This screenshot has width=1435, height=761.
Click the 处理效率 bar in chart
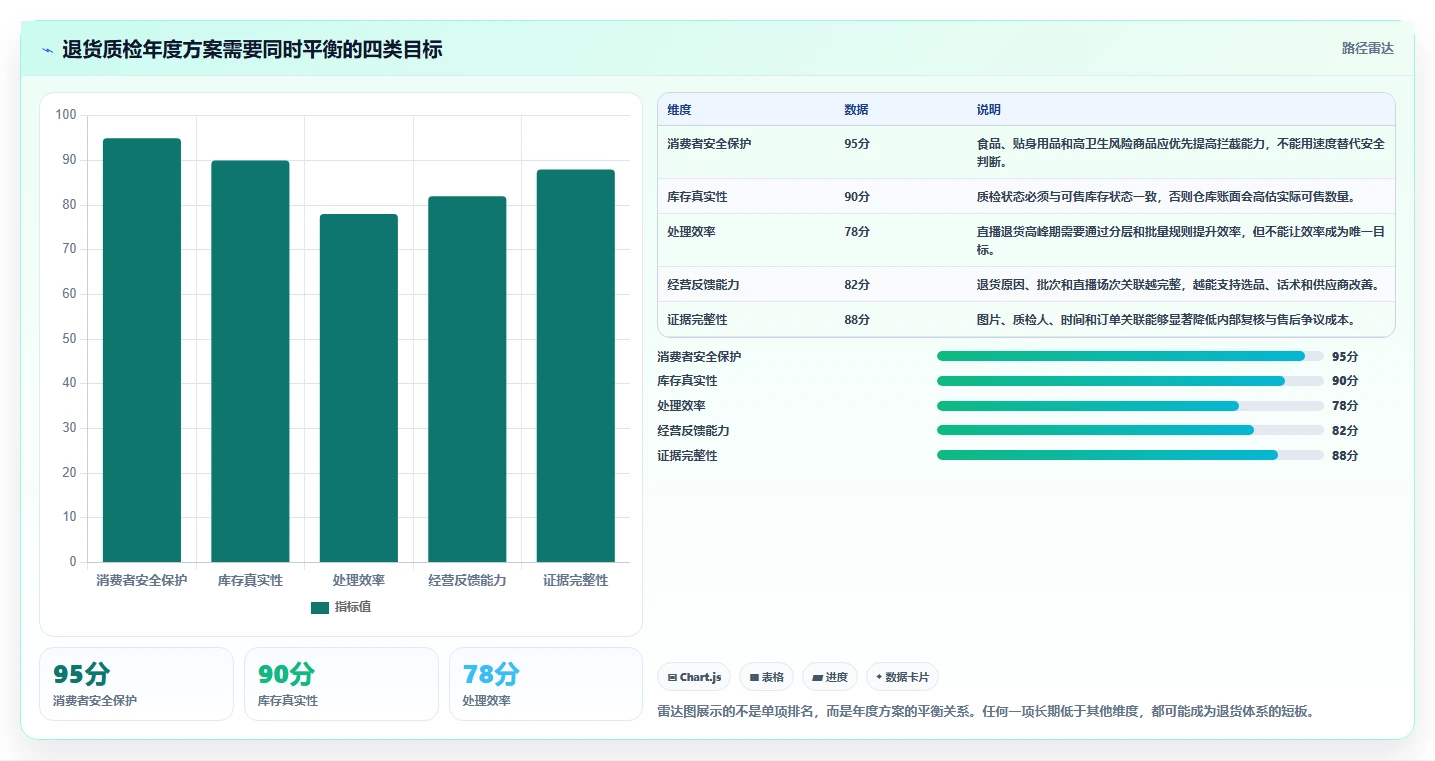pyautogui.click(x=359, y=388)
